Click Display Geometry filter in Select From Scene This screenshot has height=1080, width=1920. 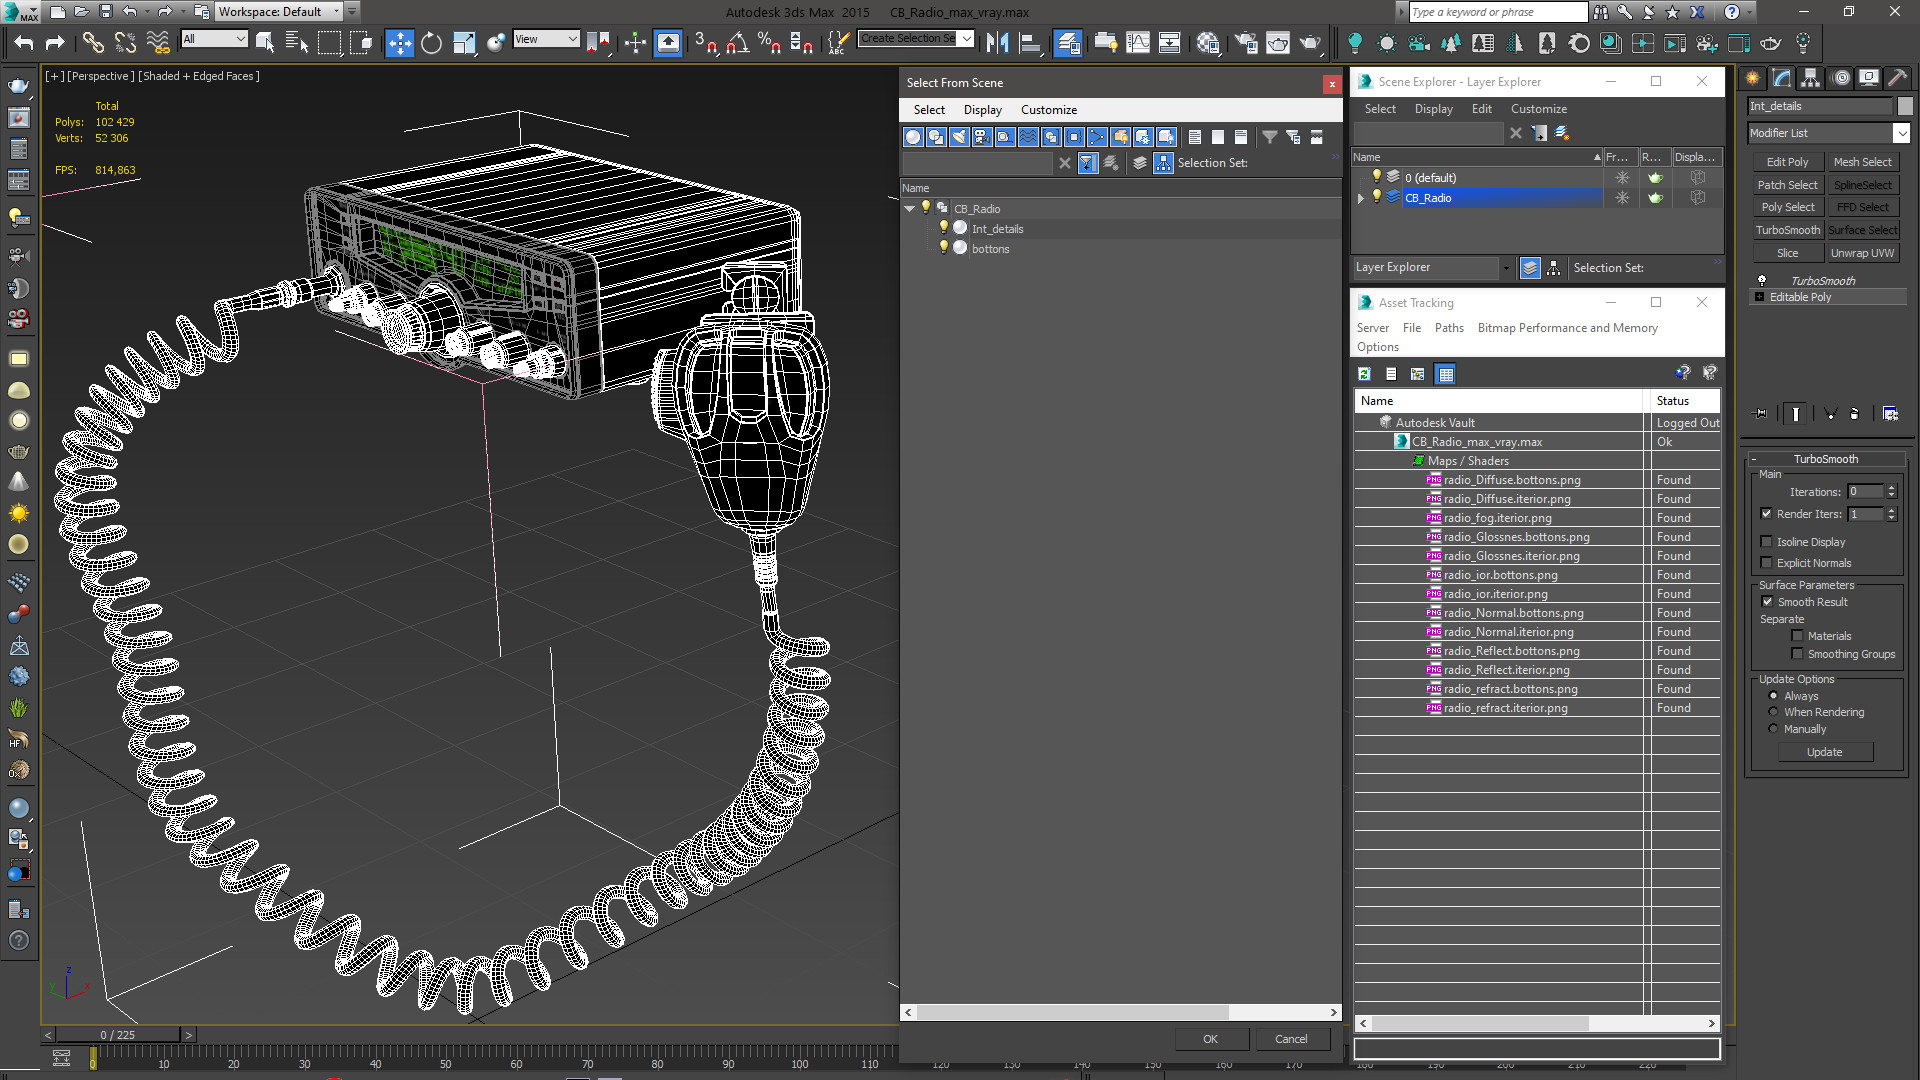(x=913, y=137)
